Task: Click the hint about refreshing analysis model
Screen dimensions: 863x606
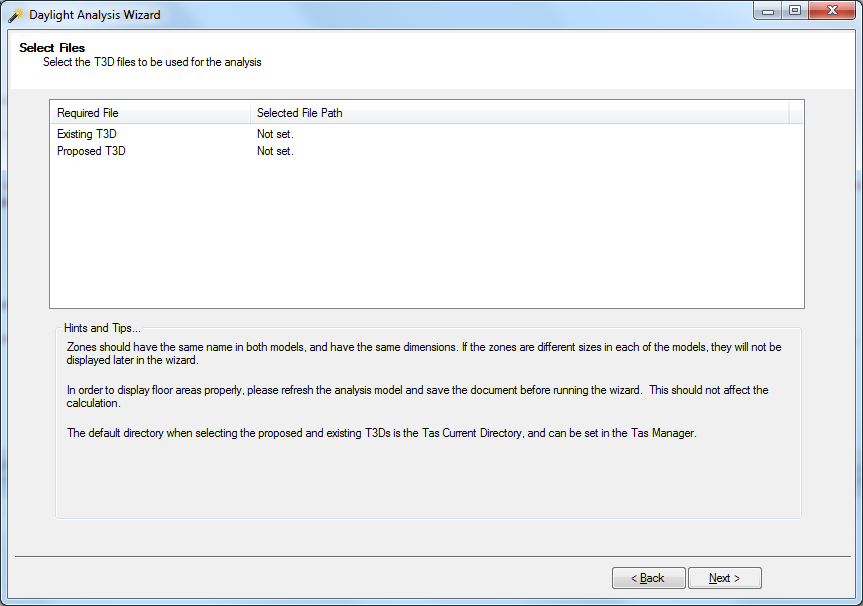Action: [x=417, y=396]
